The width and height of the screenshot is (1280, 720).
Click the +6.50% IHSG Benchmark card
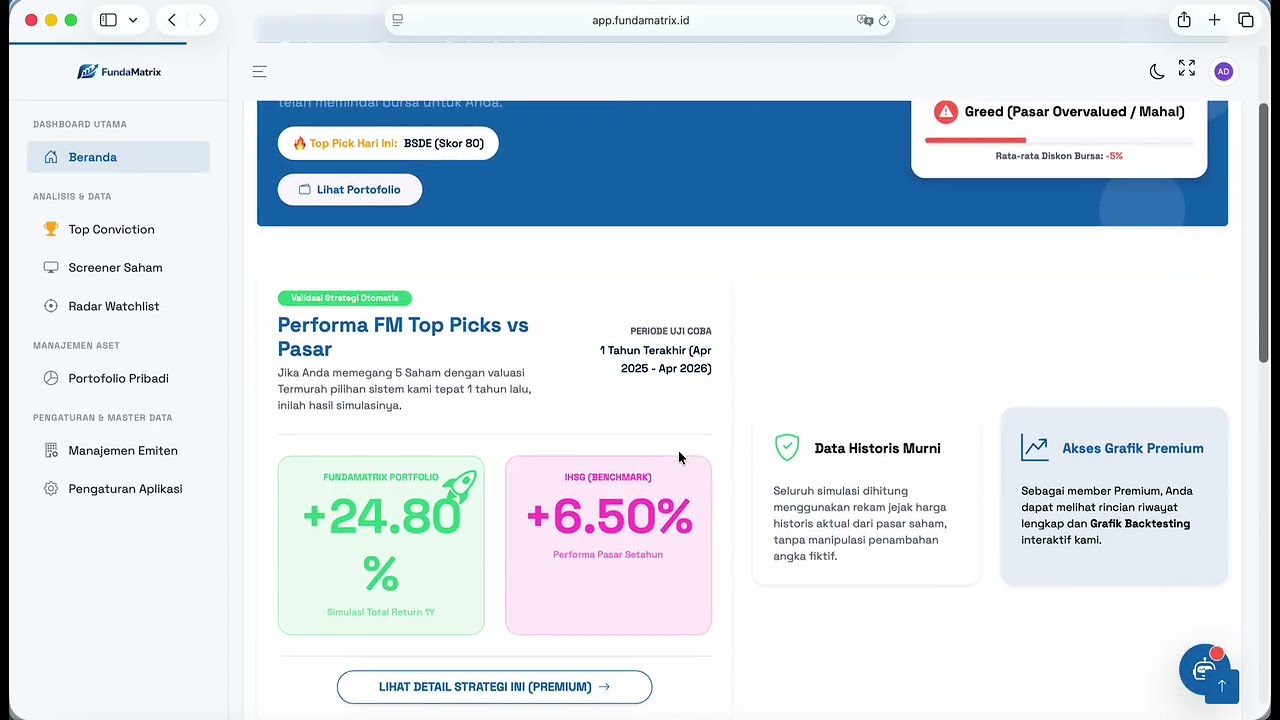pos(608,545)
